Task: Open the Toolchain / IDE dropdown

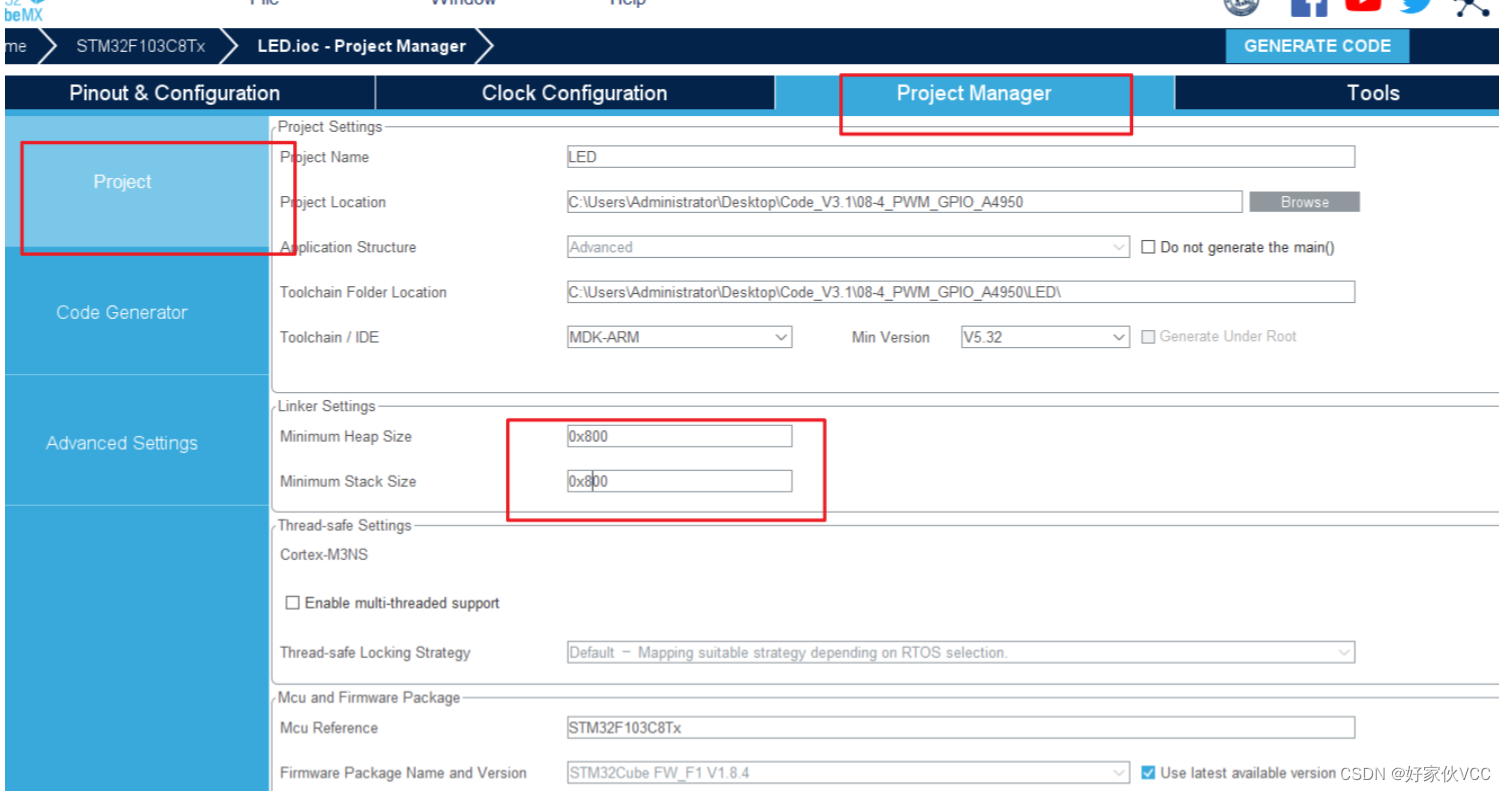Action: pyautogui.click(x=679, y=337)
